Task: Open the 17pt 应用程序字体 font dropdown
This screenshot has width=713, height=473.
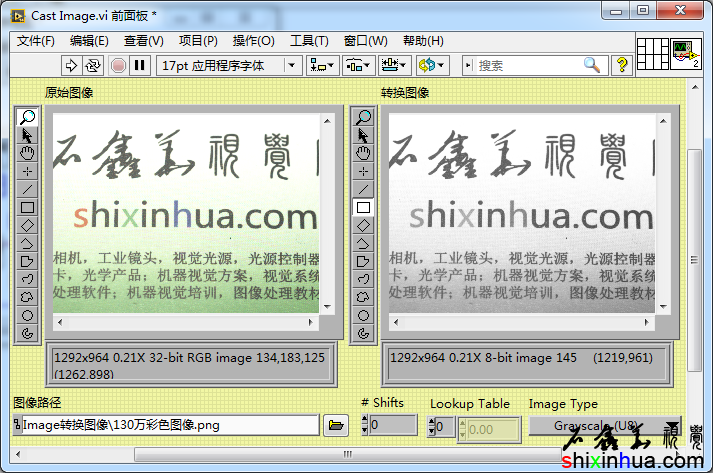Action: coord(229,65)
